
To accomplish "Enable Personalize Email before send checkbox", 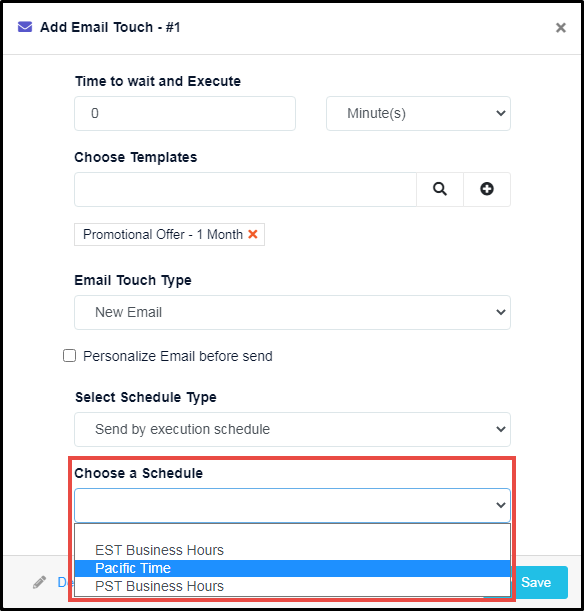I will [69, 356].
